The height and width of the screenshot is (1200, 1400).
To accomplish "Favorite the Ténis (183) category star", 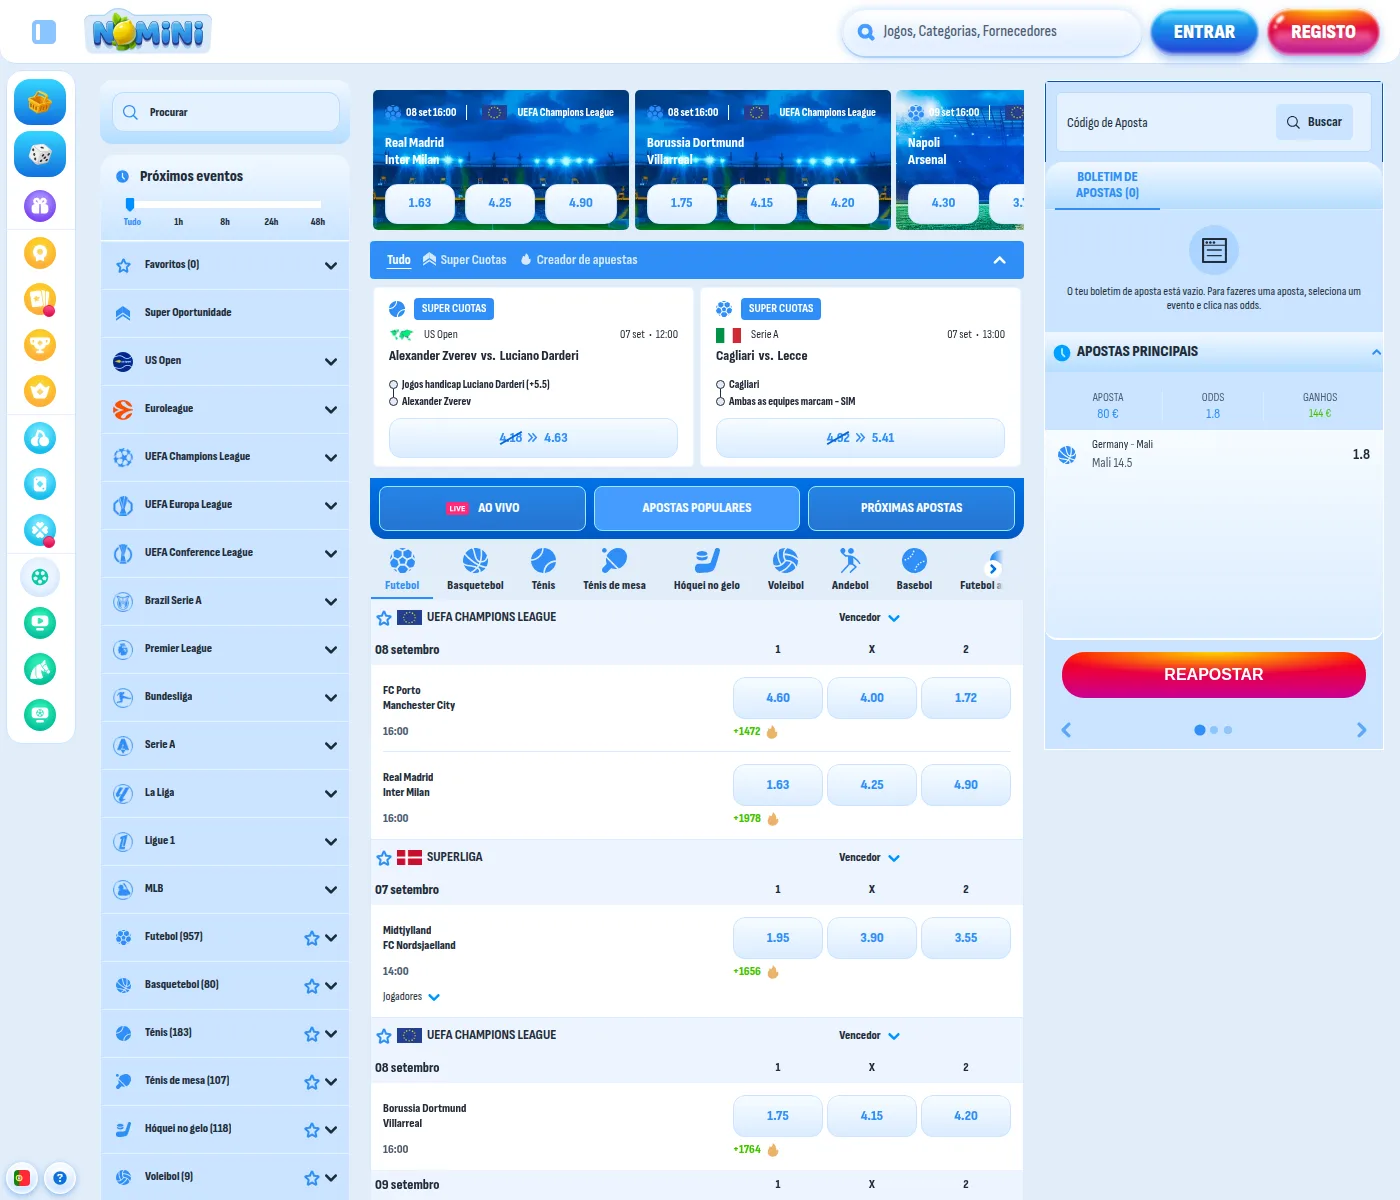I will click(x=312, y=1034).
